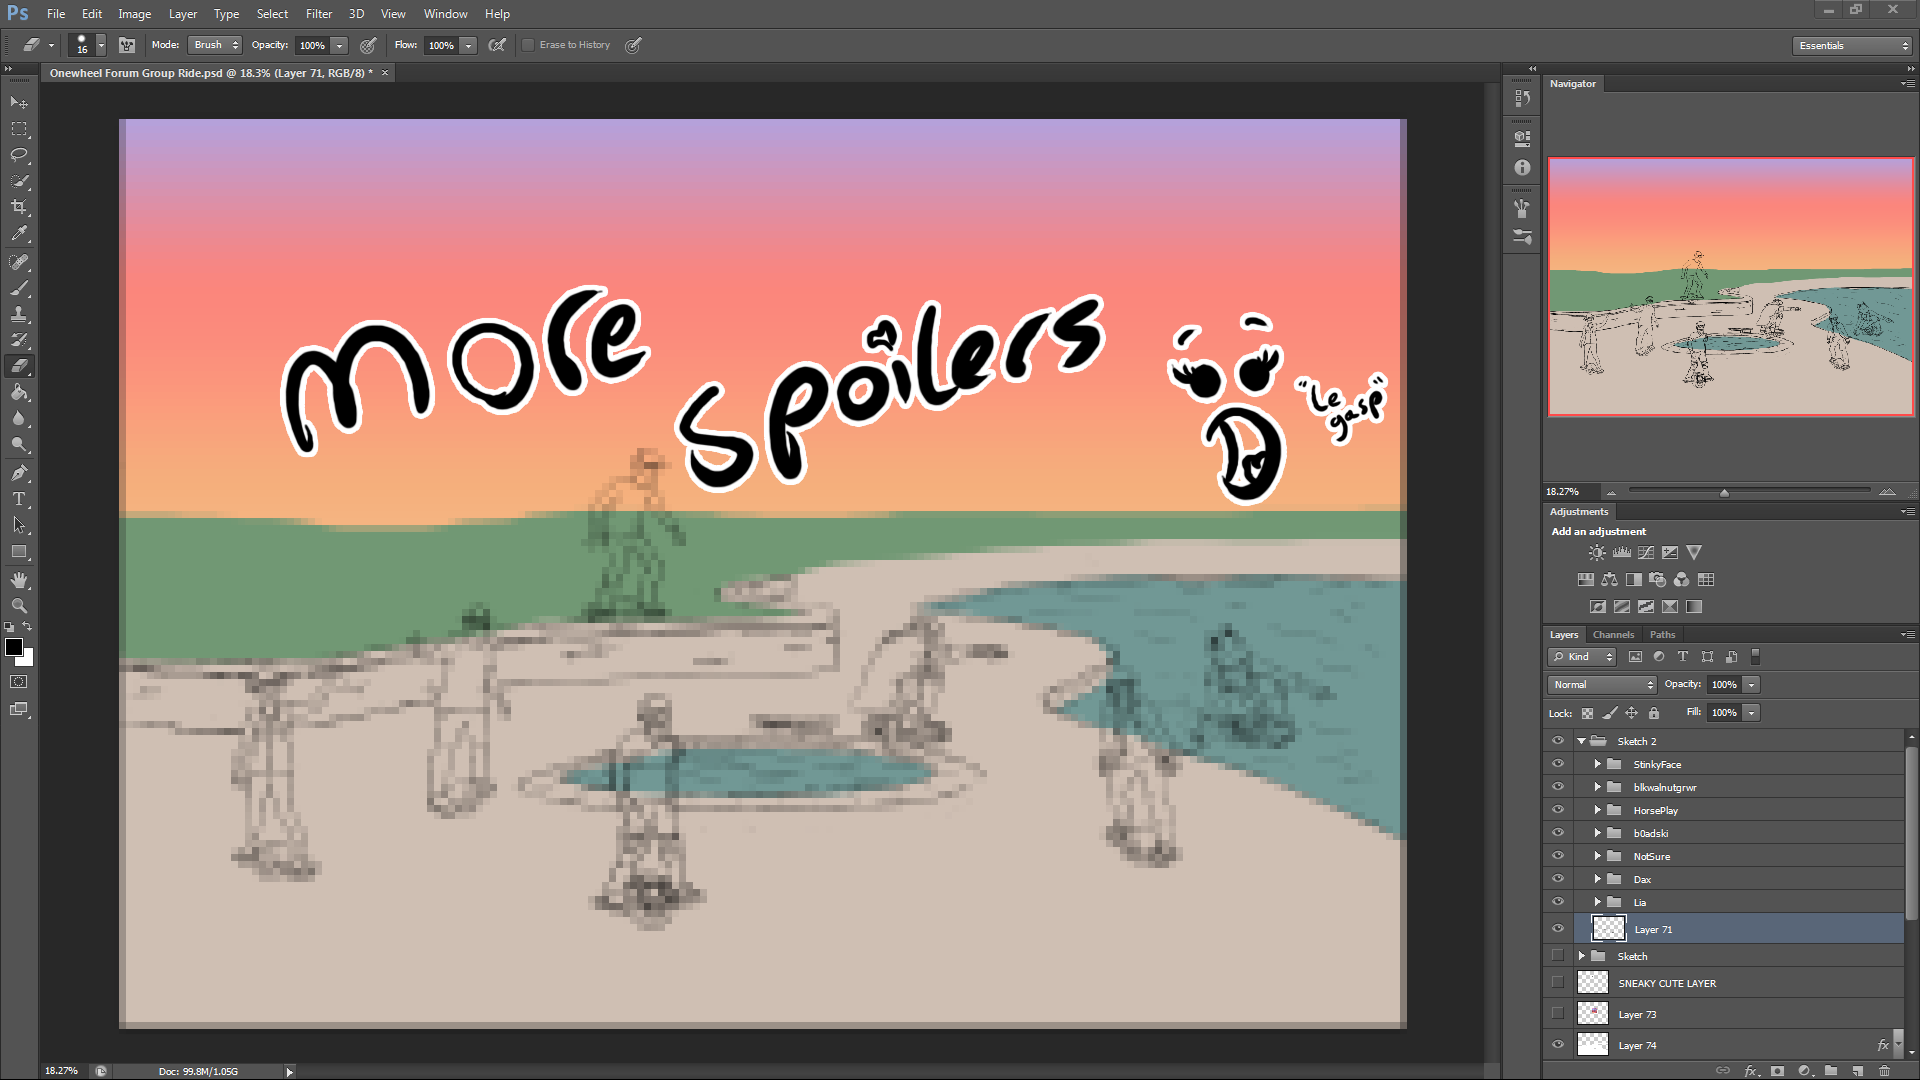Image resolution: width=1920 pixels, height=1080 pixels.
Task: Open the Filter menu
Action: (318, 14)
